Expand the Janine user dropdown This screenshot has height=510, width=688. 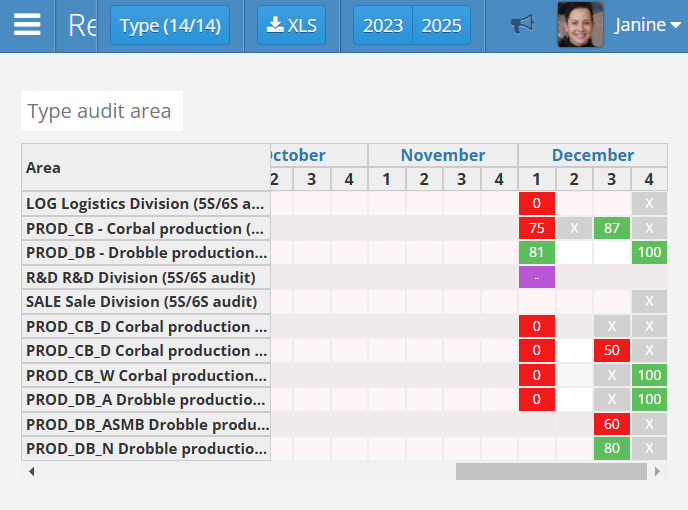point(647,25)
